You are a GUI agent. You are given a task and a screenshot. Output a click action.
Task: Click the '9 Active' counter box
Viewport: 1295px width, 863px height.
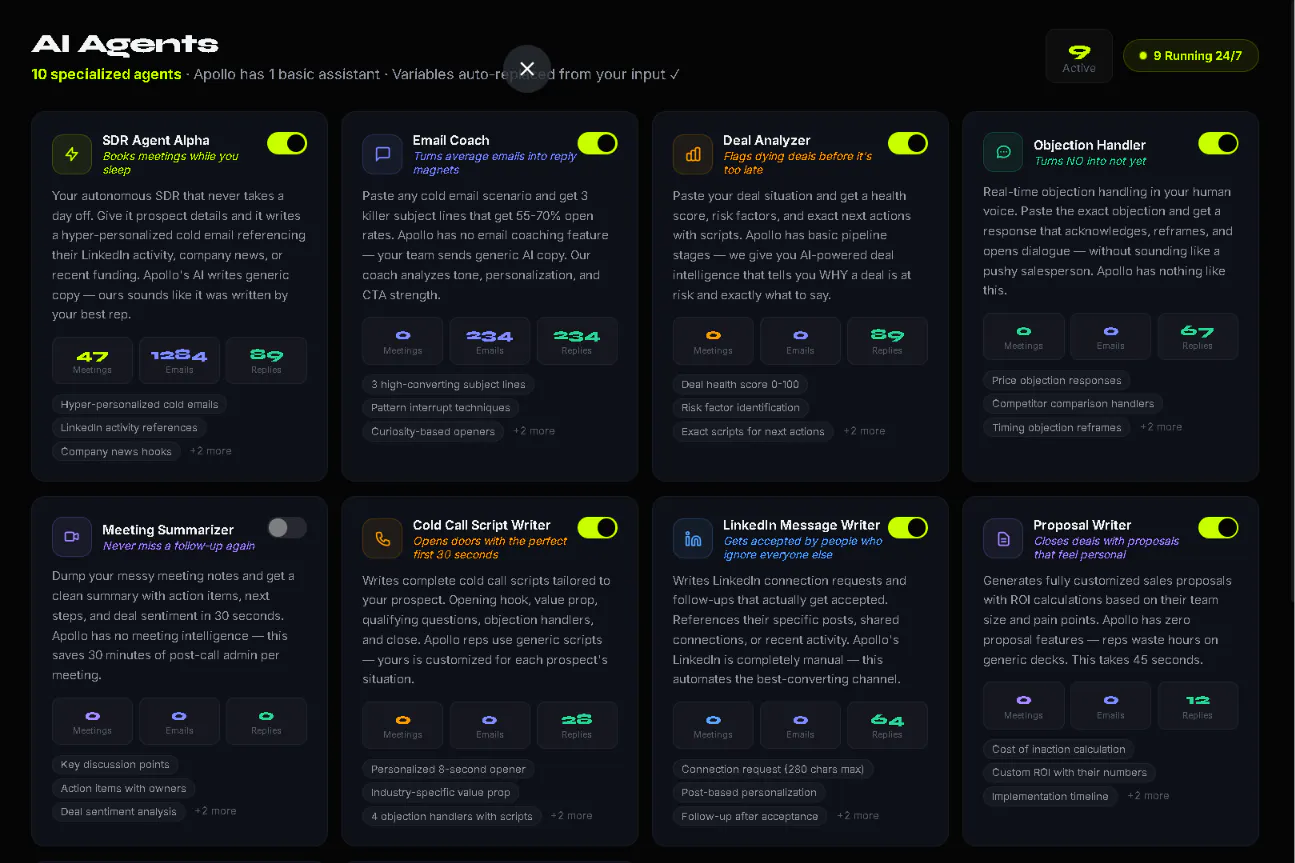tap(1079, 56)
